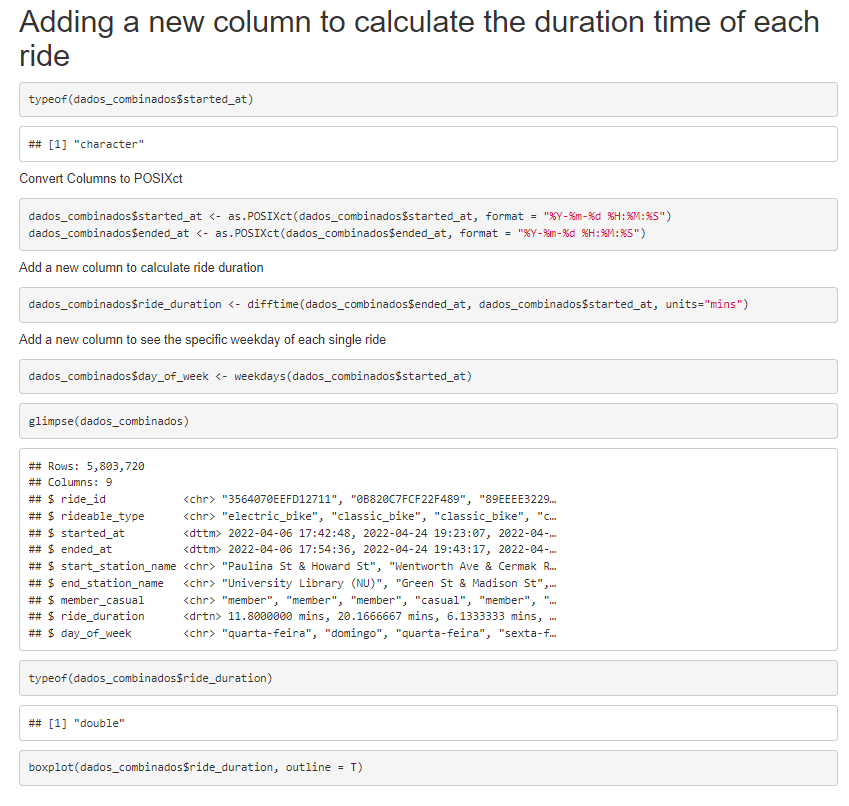Viewport: 849px width, 806px height.
Task: Click the typeof ride_duration code block
Action: pos(428,678)
